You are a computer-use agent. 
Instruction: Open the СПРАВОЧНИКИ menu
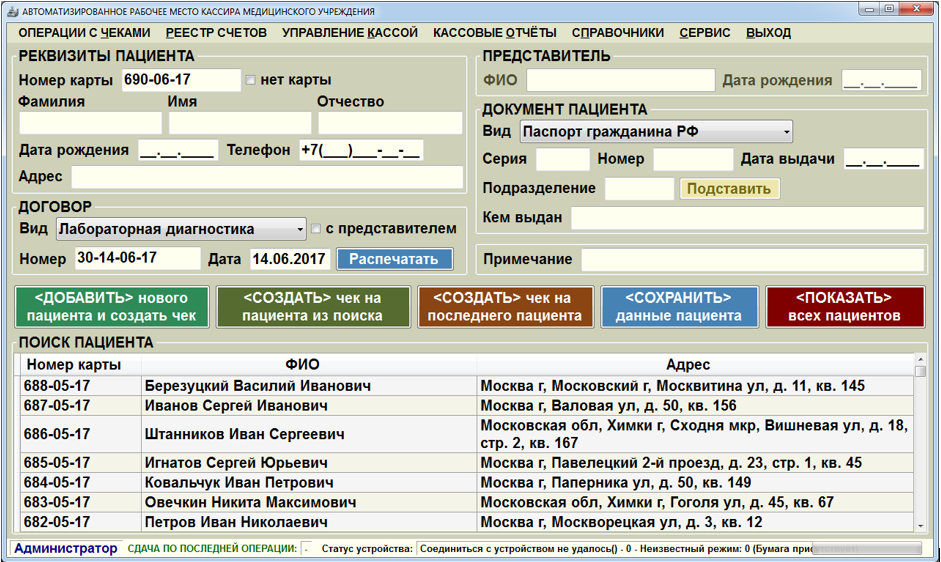coord(618,33)
